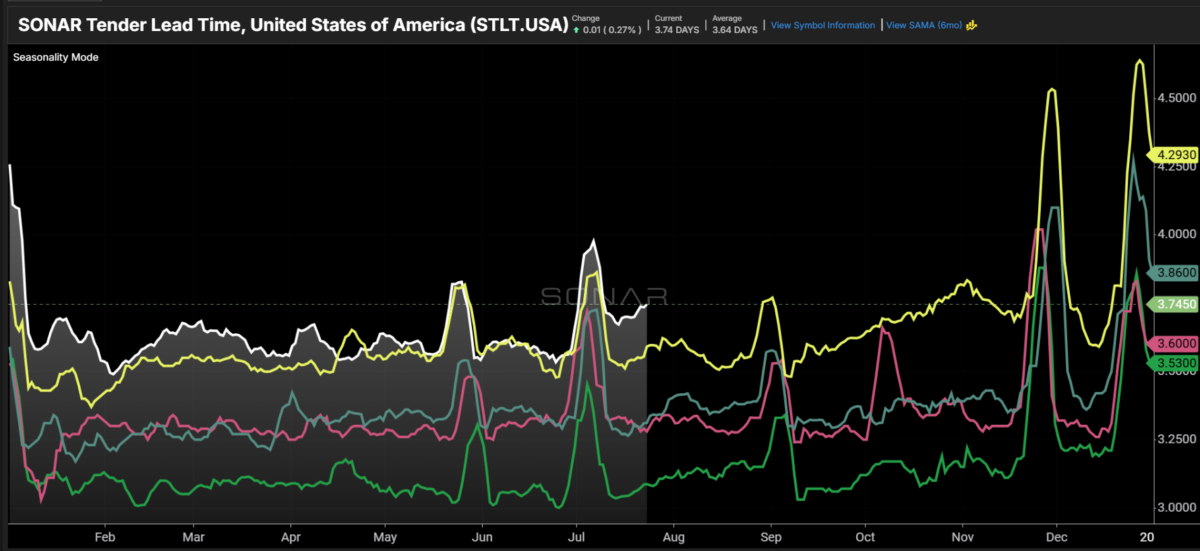Viewport: 1200px width, 551px height.
Task: Click the yellow SAMA chart icon
Action: pyautogui.click(x=971, y=25)
